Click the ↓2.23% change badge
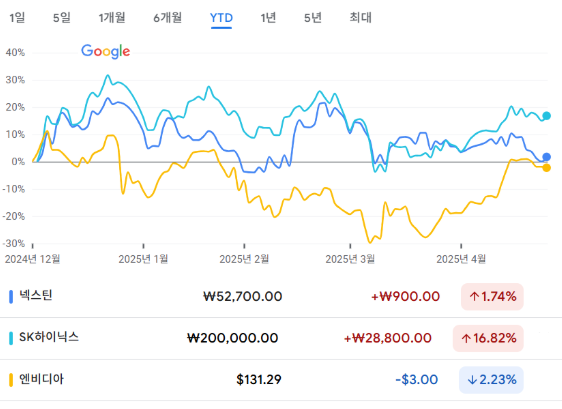This screenshot has height=409, width=562. [491, 380]
